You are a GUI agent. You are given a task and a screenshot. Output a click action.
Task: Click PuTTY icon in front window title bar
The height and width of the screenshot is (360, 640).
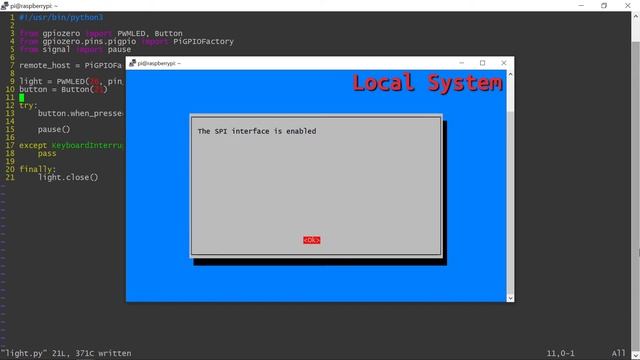tap(132, 63)
